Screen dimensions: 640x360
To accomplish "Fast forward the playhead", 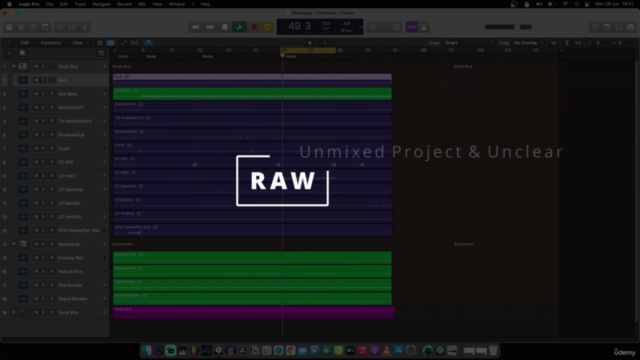I will coord(210,27).
